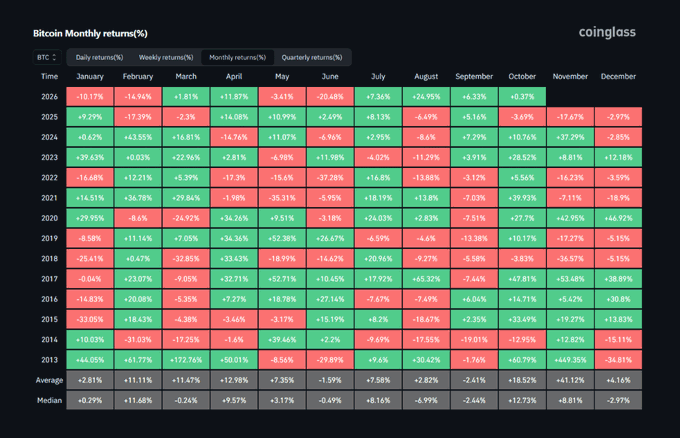This screenshot has height=438, width=680.
Task: Click the Median row label
Action: pos(49,400)
